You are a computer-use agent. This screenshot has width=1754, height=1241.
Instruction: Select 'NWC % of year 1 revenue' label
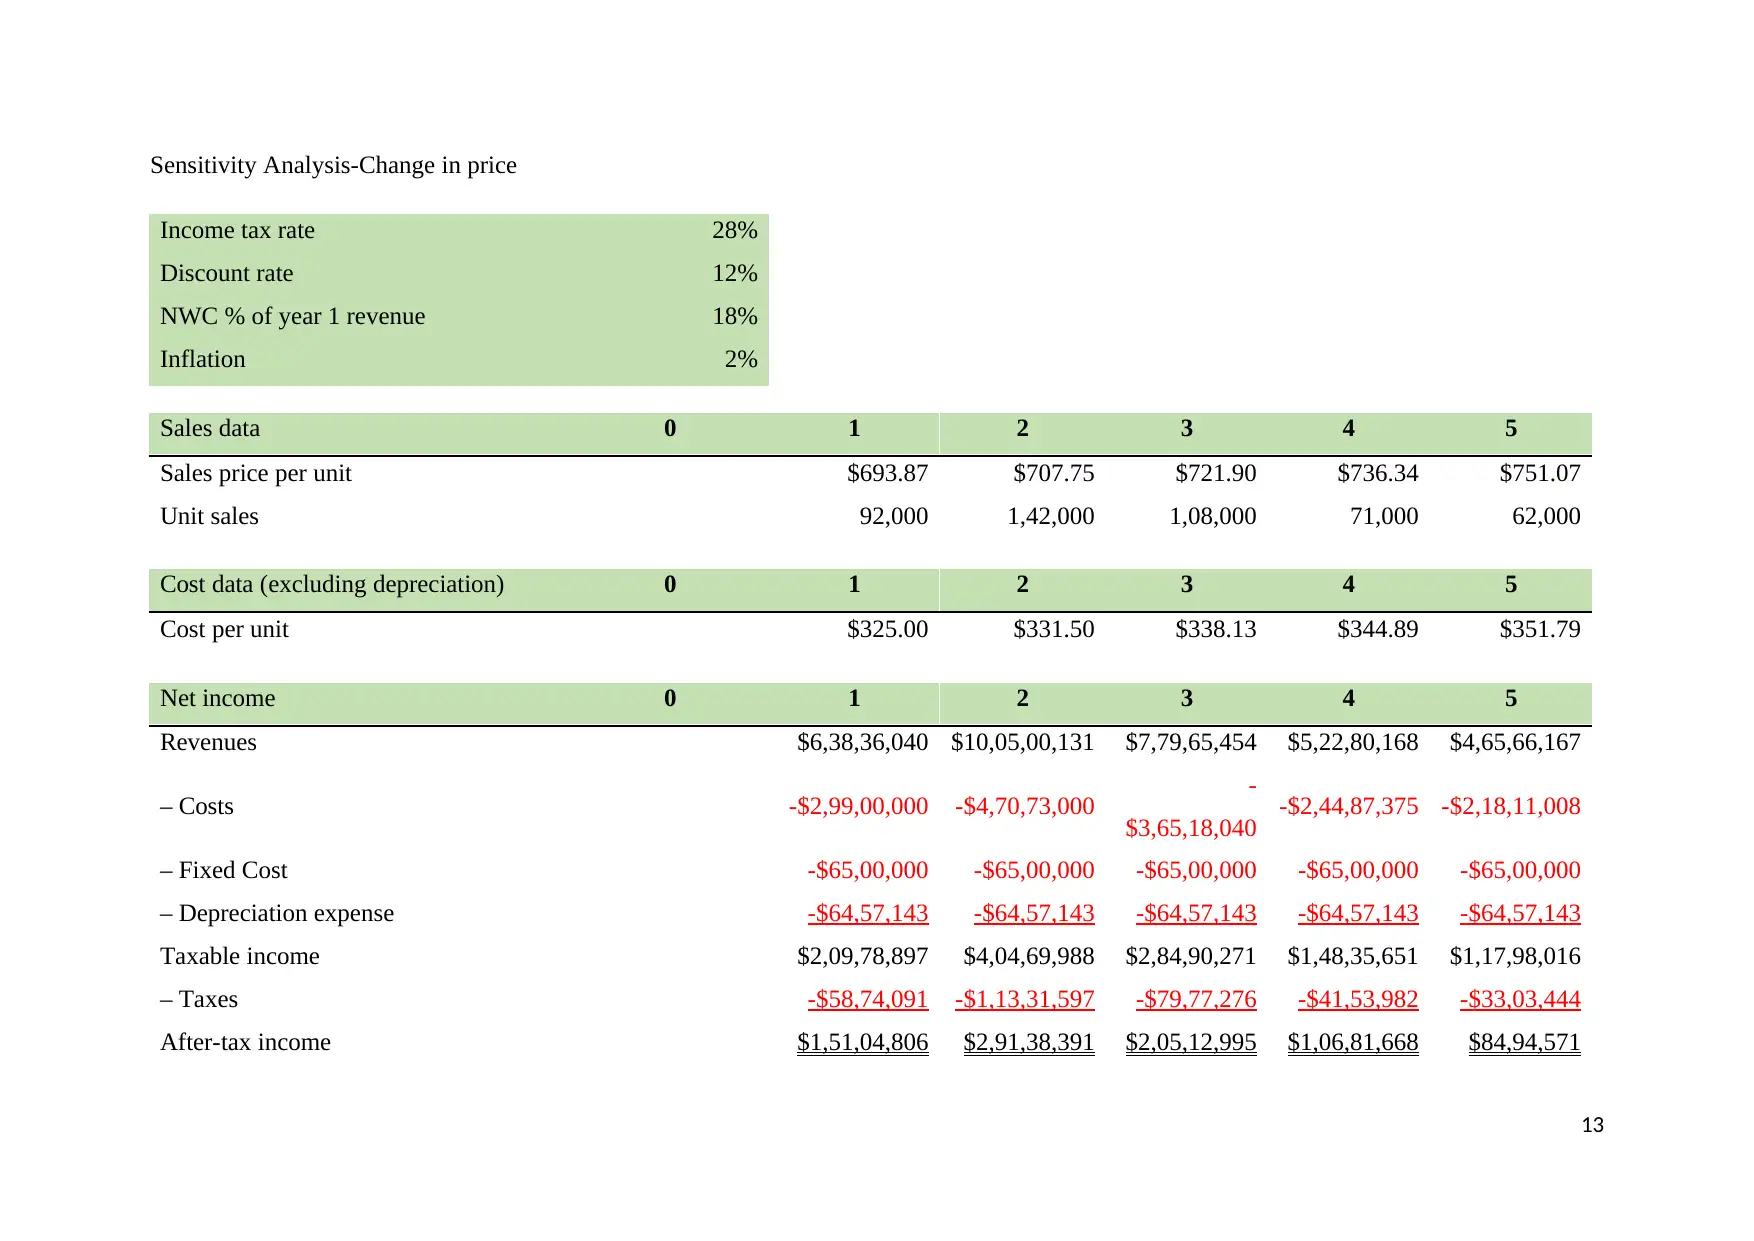[x=292, y=316]
